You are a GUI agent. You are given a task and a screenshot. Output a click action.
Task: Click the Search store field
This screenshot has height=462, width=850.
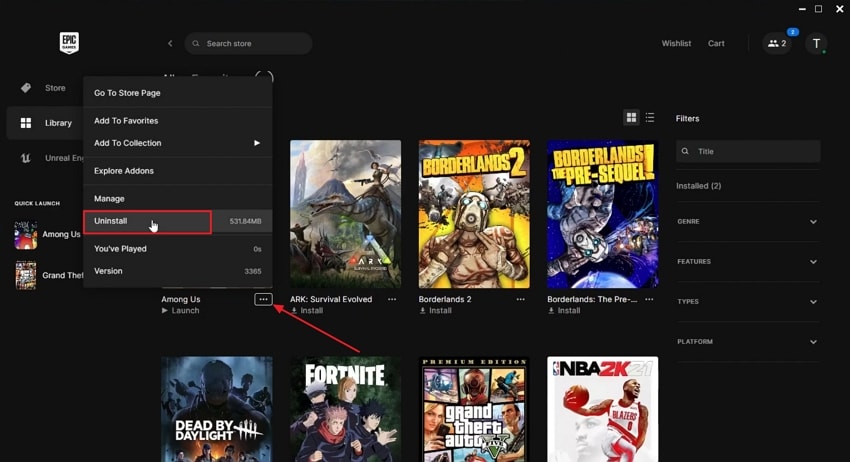pyautogui.click(x=248, y=43)
